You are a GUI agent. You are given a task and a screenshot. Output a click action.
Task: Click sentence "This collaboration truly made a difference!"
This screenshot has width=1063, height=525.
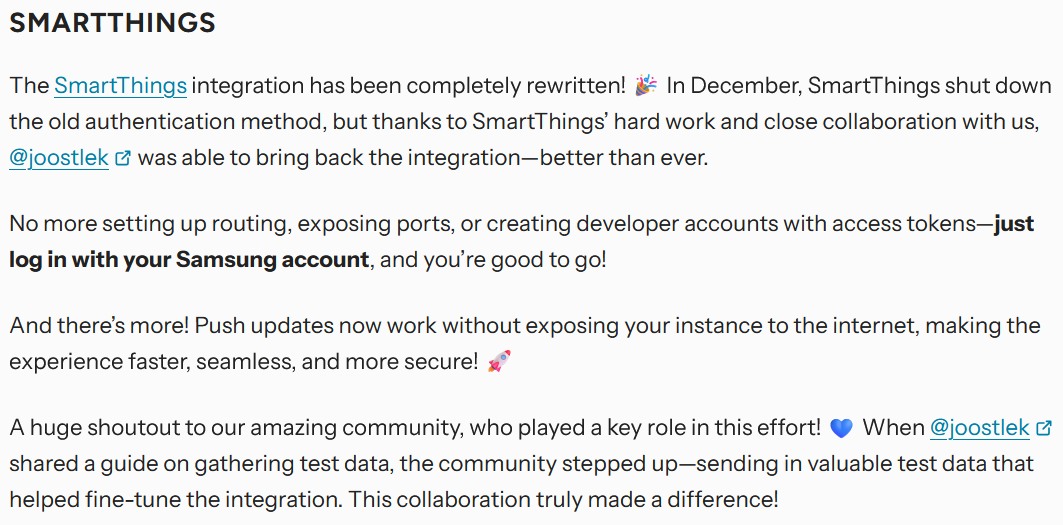click(563, 500)
